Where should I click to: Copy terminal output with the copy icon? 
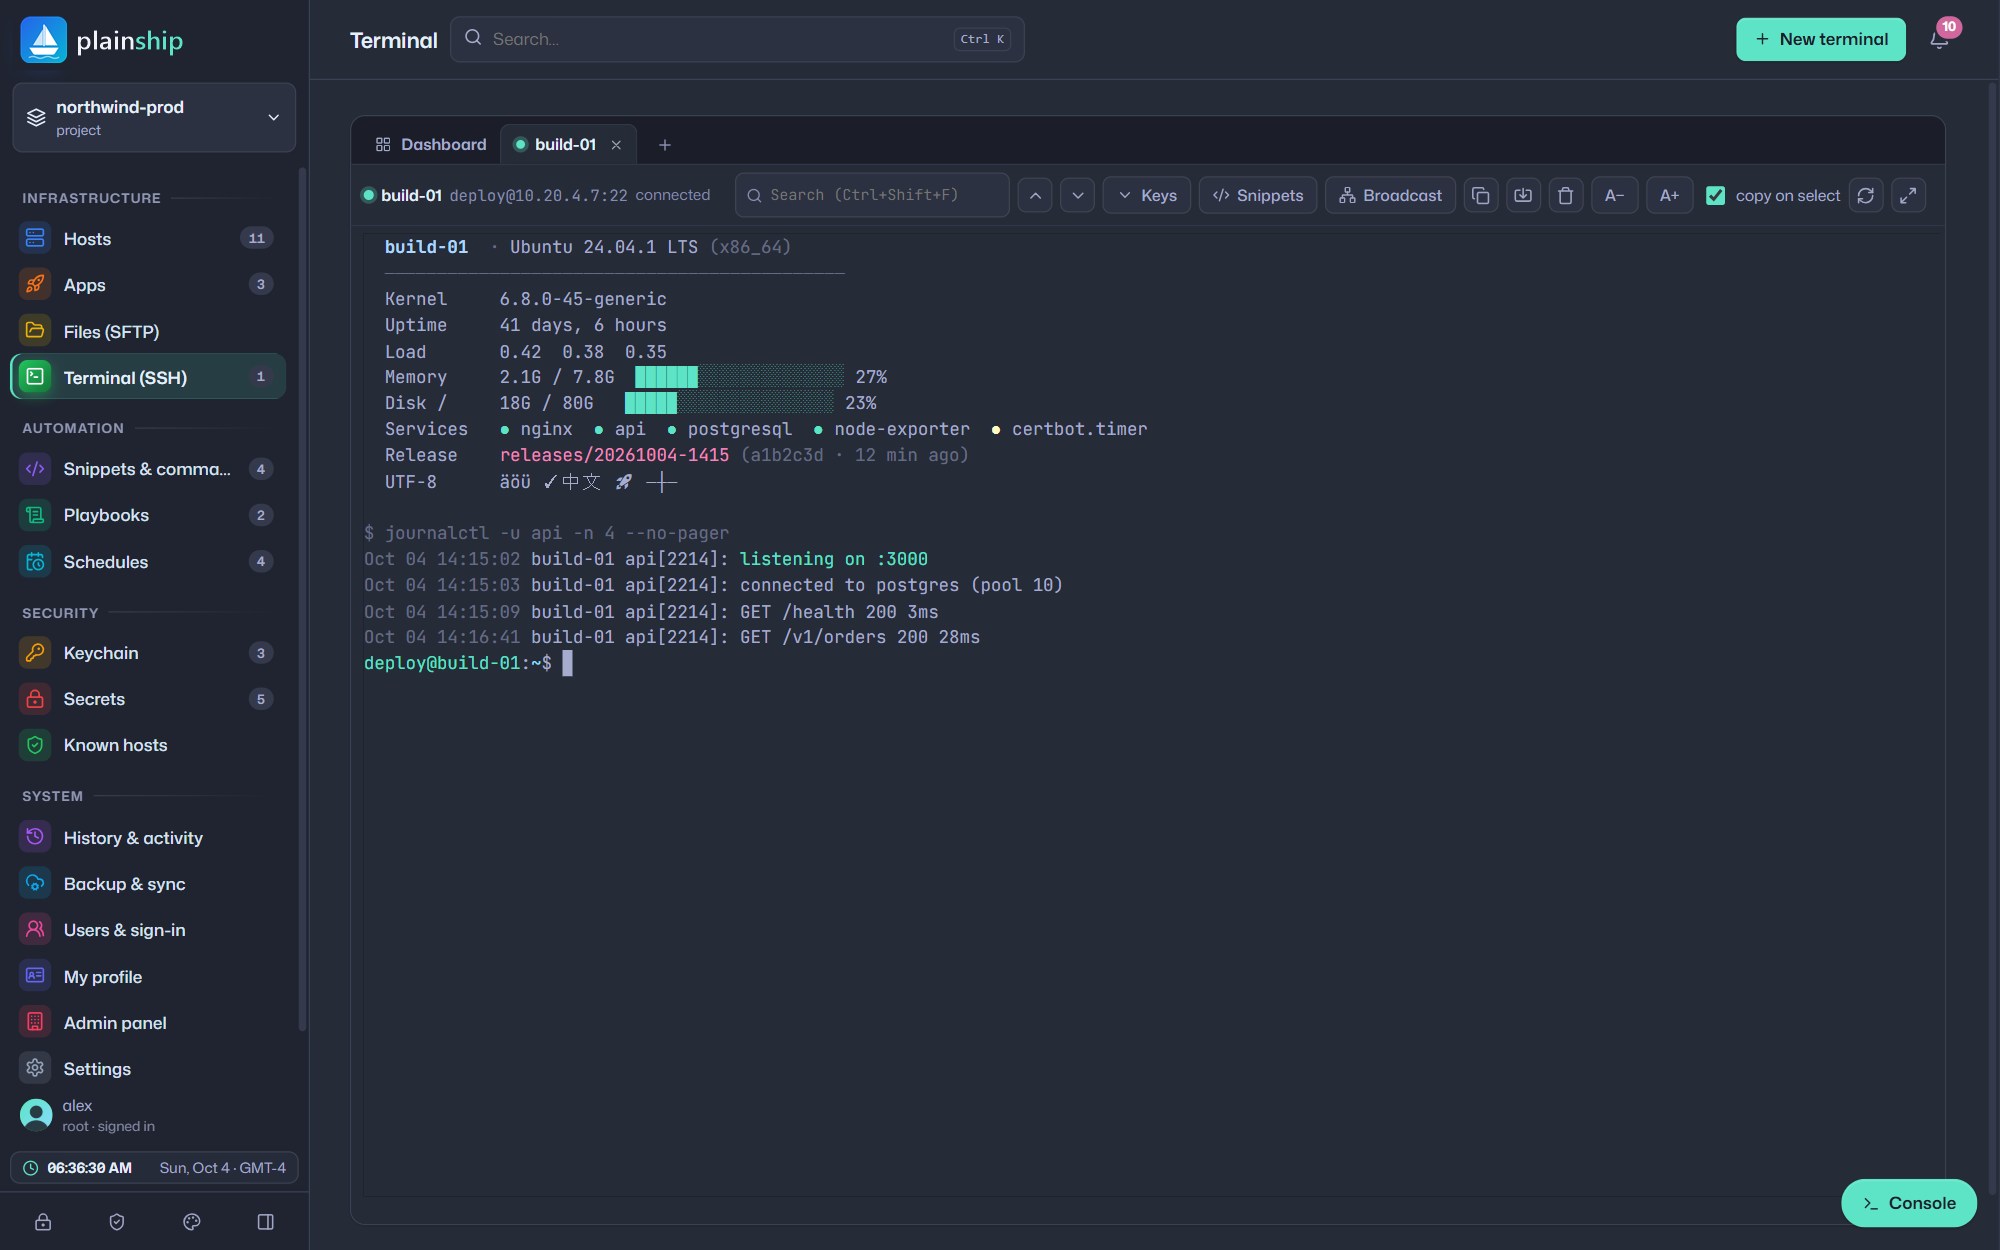(1481, 195)
